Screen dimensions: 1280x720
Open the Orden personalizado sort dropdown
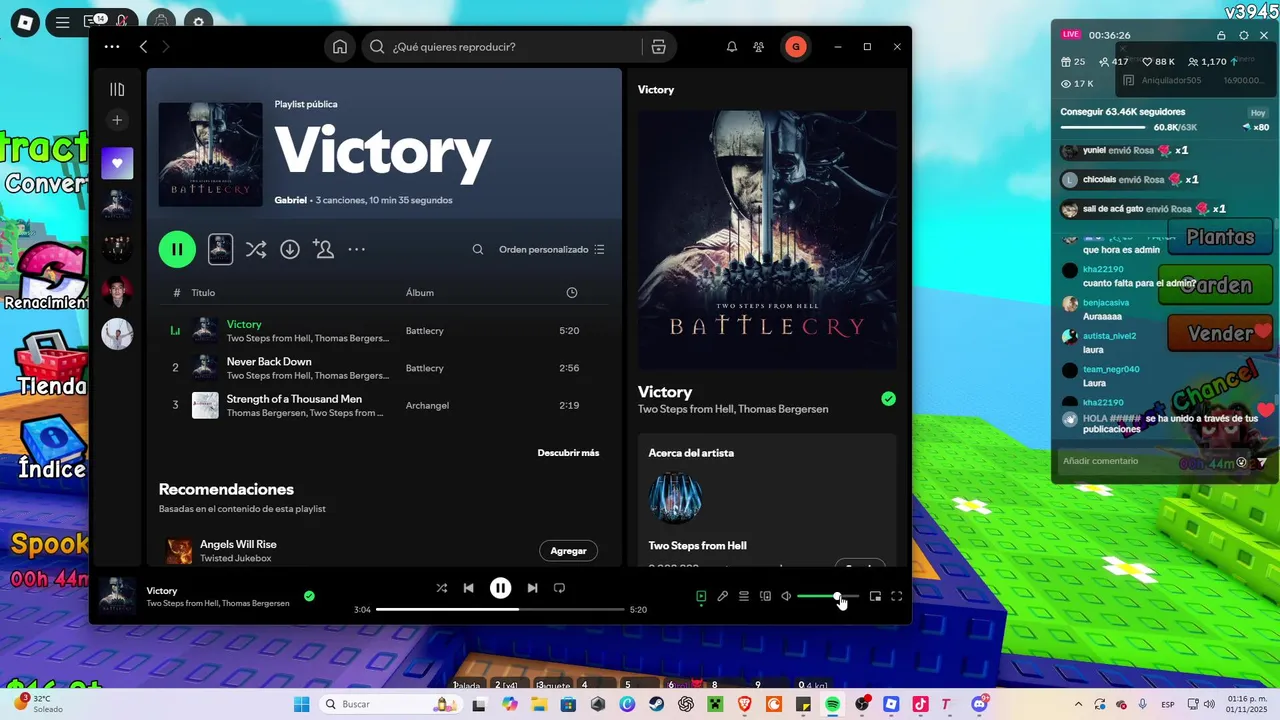(552, 250)
